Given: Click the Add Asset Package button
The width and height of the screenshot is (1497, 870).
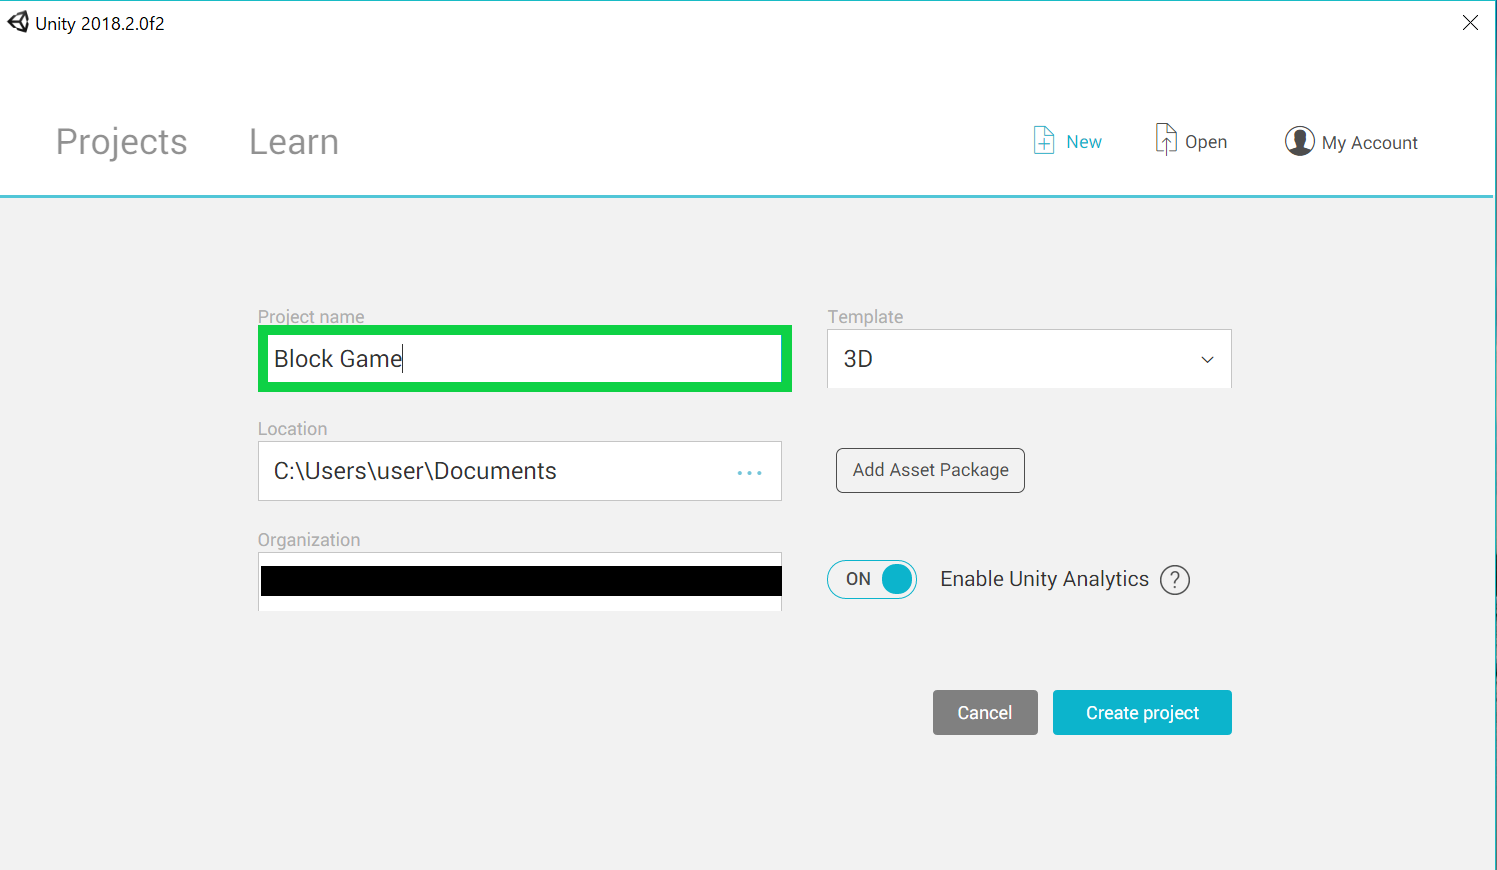Looking at the screenshot, I should [930, 470].
